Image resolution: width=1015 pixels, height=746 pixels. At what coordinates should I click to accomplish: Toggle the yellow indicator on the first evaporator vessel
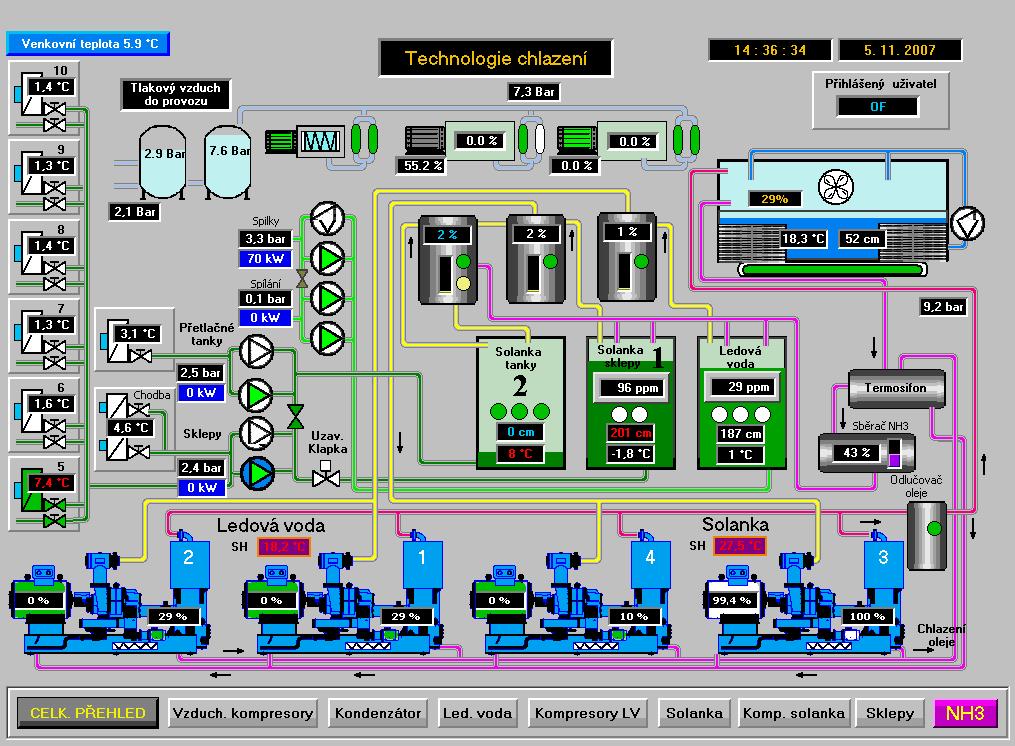[463, 283]
